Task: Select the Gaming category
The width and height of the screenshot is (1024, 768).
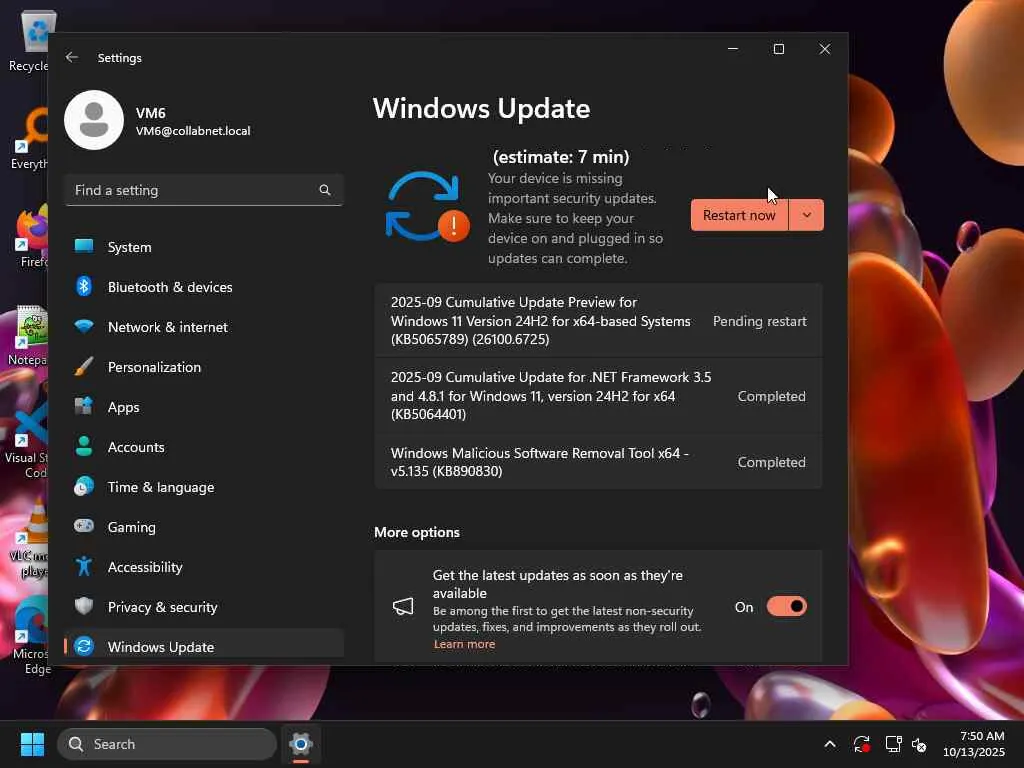Action: click(x=204, y=527)
